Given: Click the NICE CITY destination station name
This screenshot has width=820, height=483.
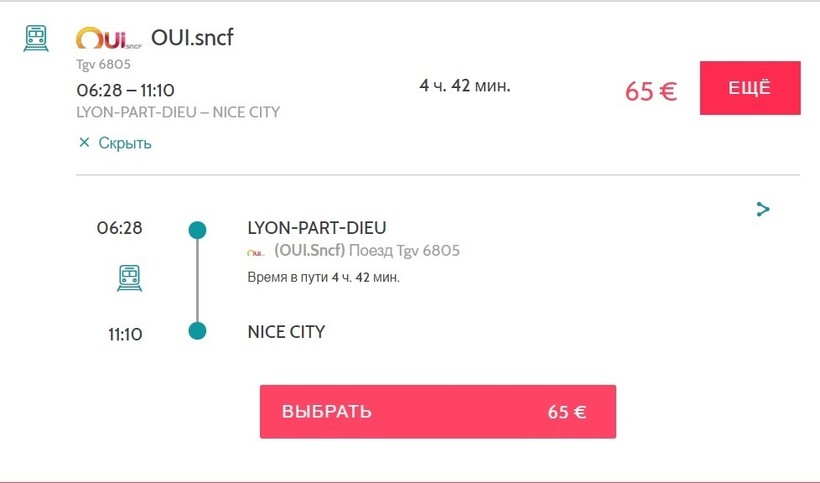Looking at the screenshot, I should [x=286, y=331].
